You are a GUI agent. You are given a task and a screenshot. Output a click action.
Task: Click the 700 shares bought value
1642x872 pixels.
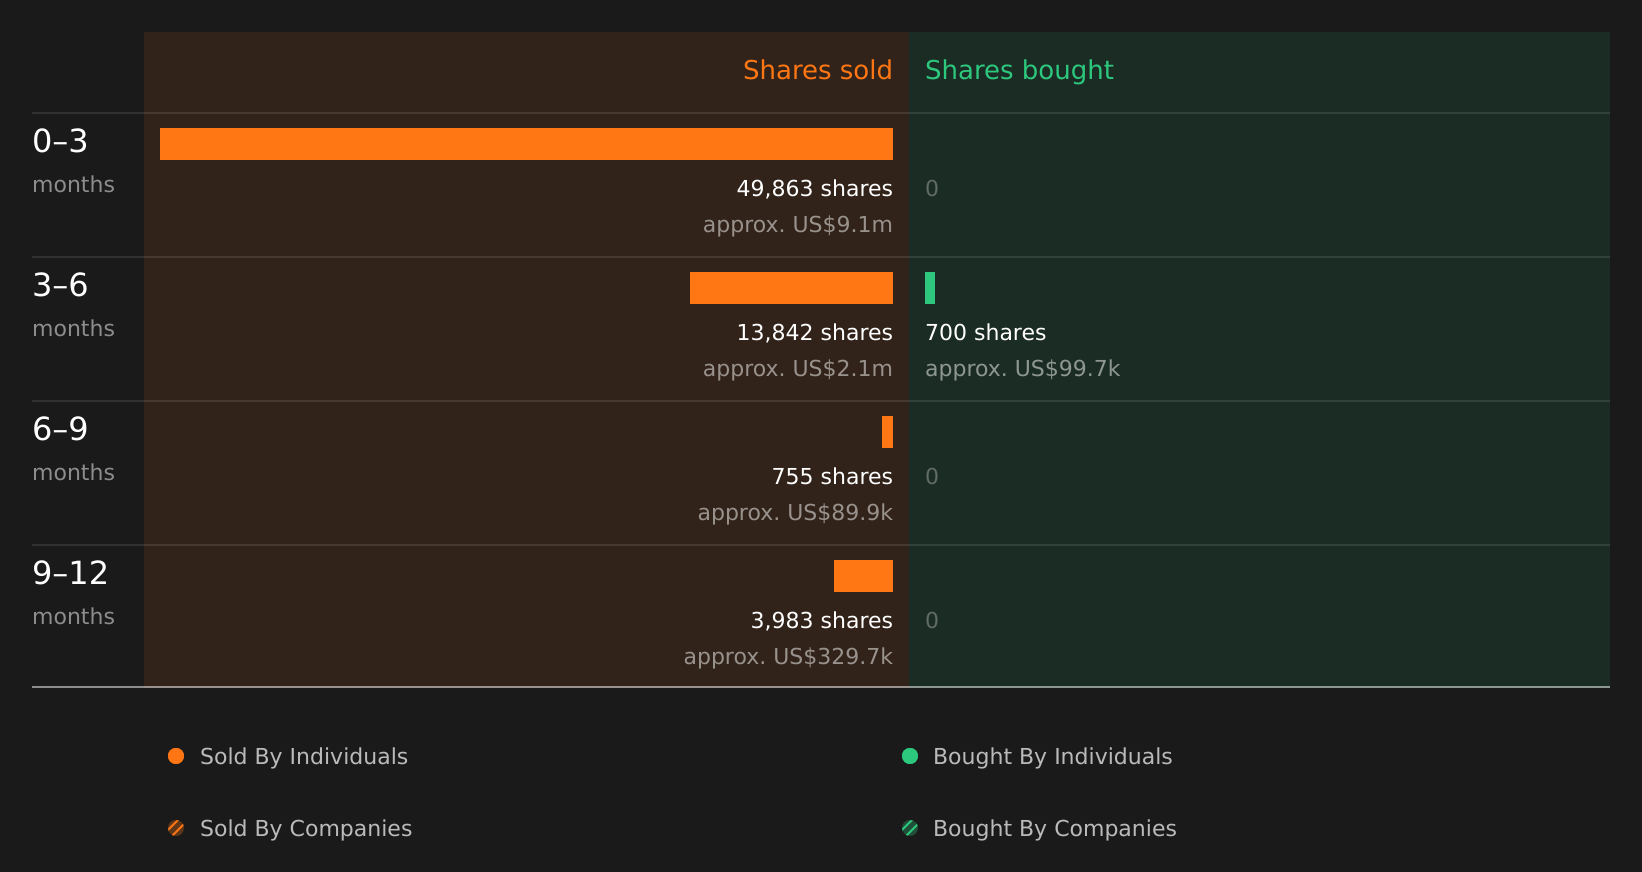point(985,333)
